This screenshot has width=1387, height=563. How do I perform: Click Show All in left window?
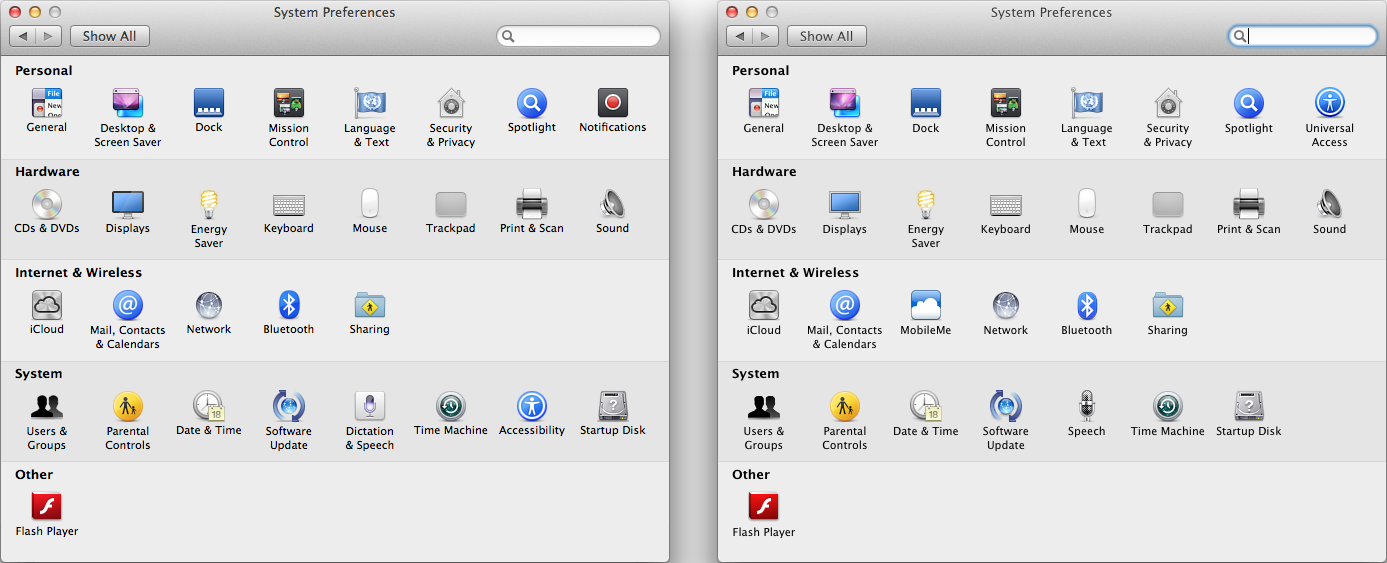point(110,36)
